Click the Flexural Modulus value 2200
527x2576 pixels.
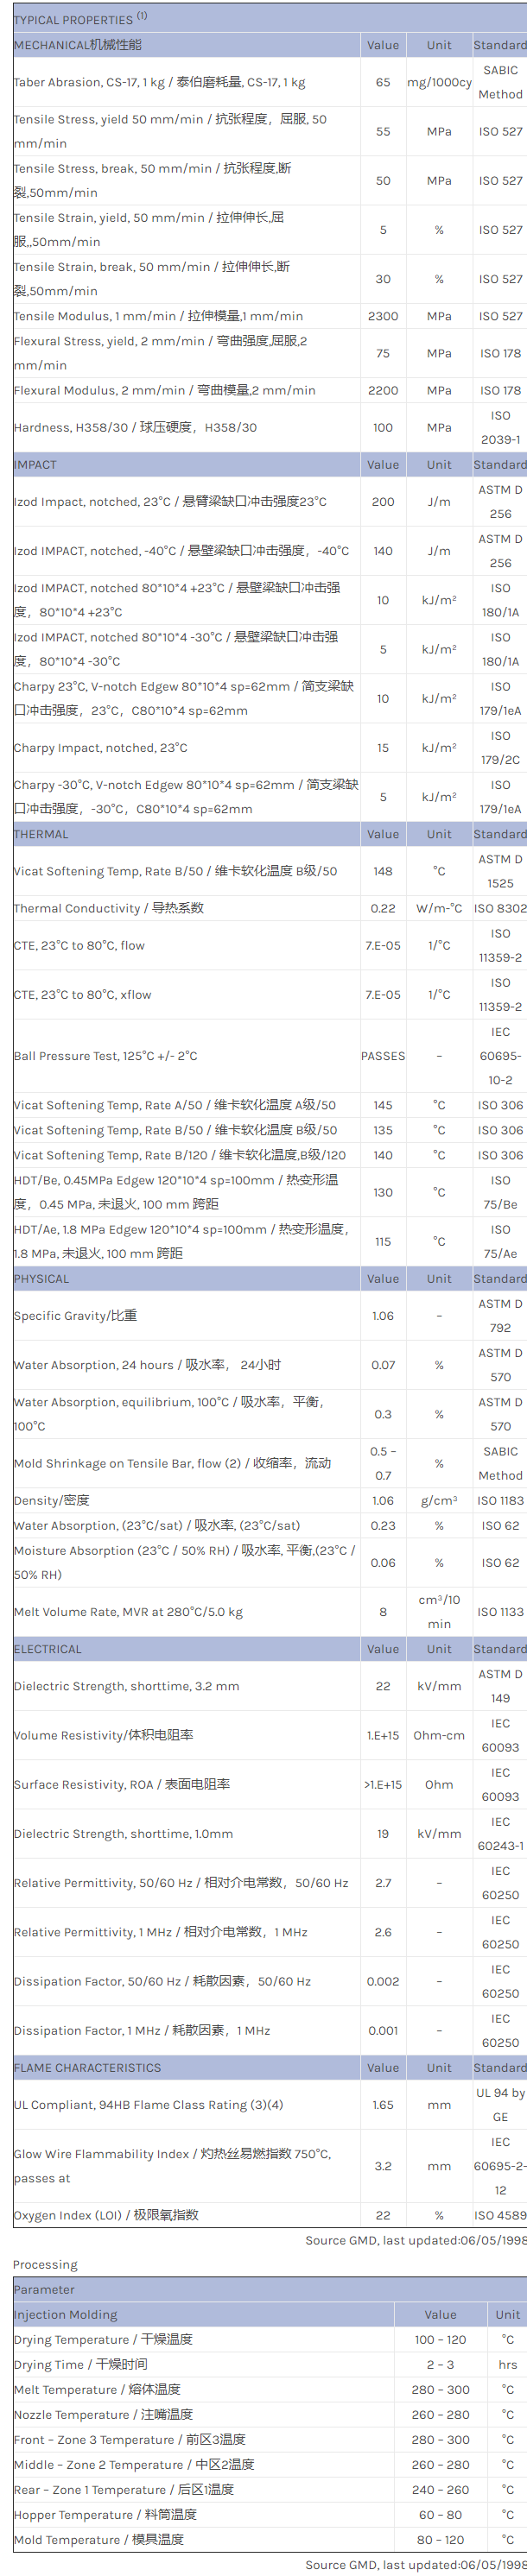tap(383, 391)
